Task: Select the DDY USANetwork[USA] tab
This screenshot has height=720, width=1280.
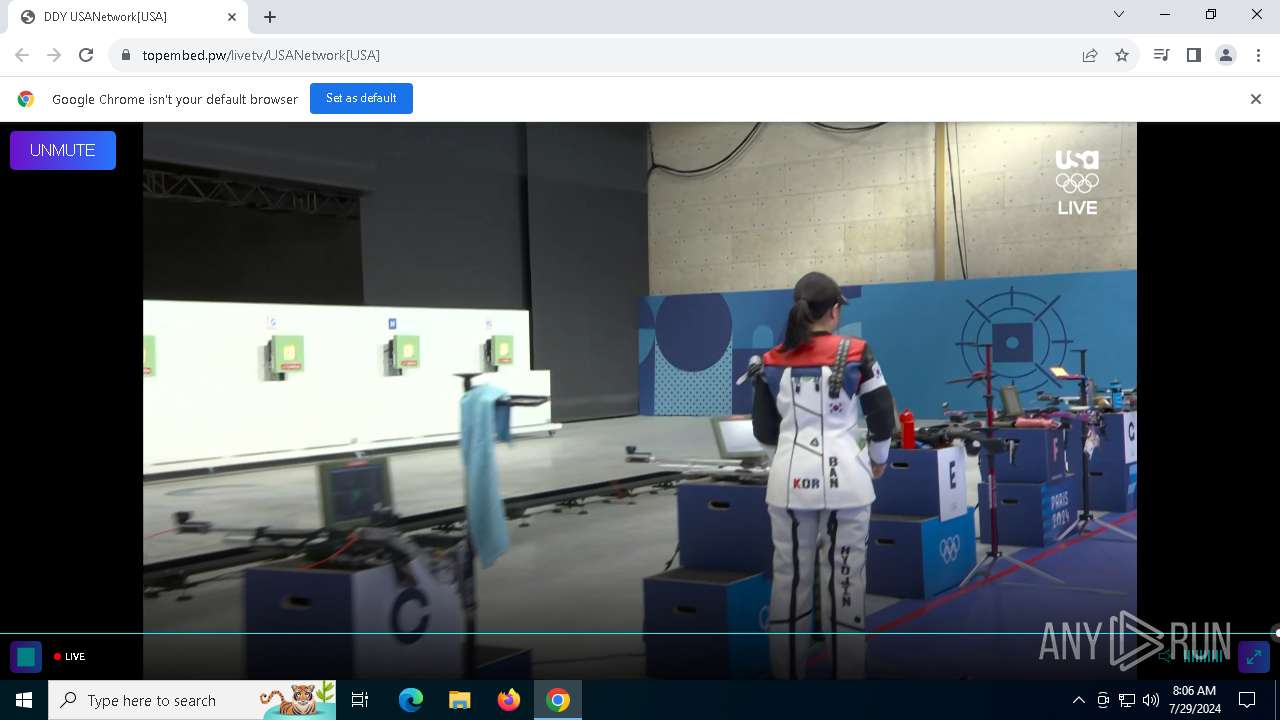Action: point(128,17)
